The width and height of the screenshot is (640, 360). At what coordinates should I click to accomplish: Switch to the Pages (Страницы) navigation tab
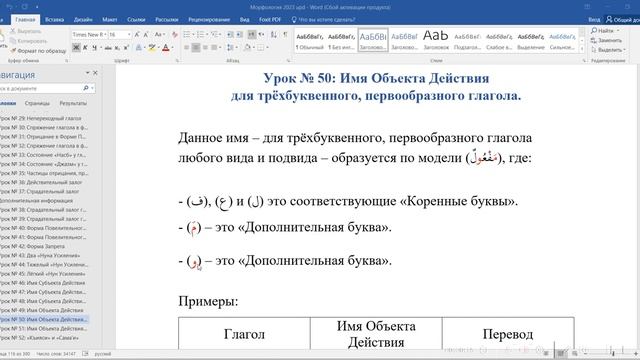(37, 103)
